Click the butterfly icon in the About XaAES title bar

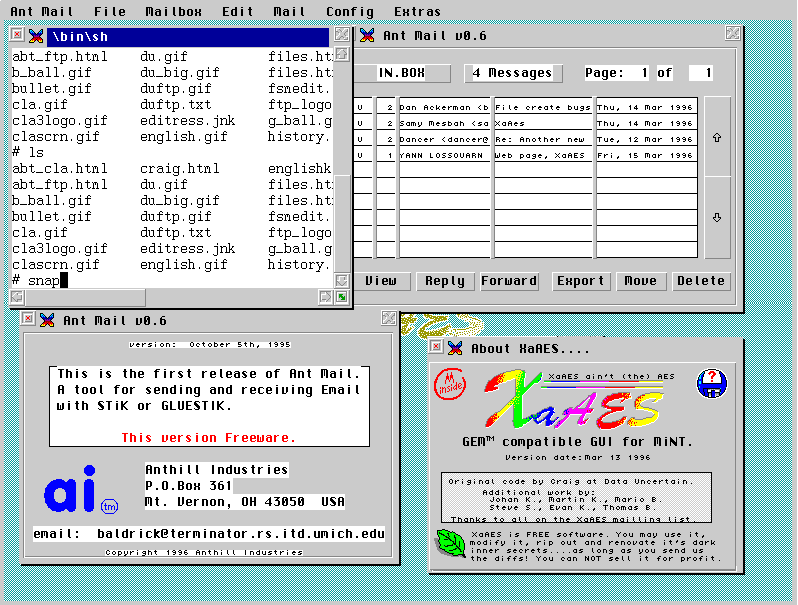tap(455, 348)
